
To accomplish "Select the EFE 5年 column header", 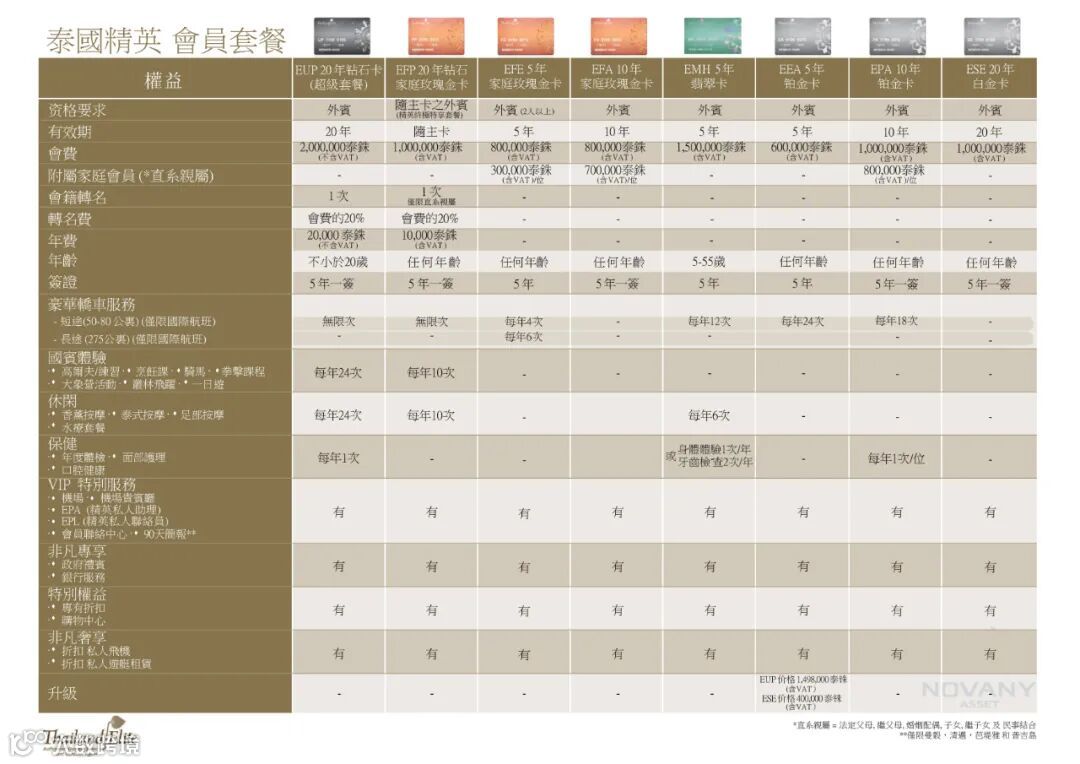I will click(524, 78).
